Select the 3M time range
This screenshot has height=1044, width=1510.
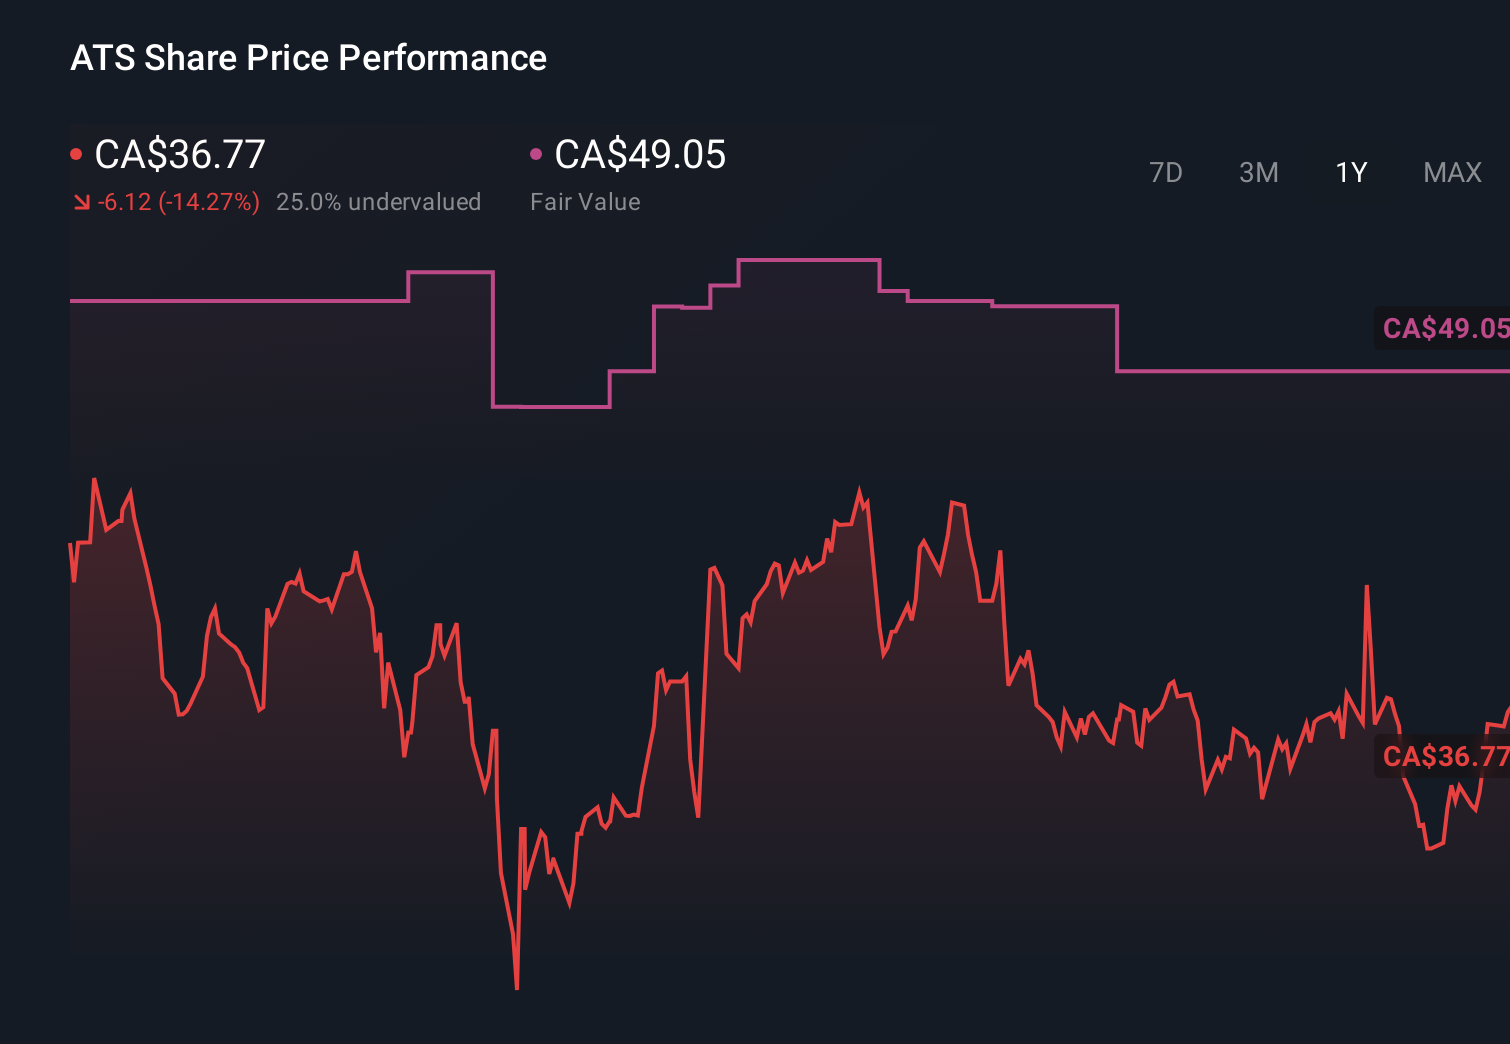1258,172
